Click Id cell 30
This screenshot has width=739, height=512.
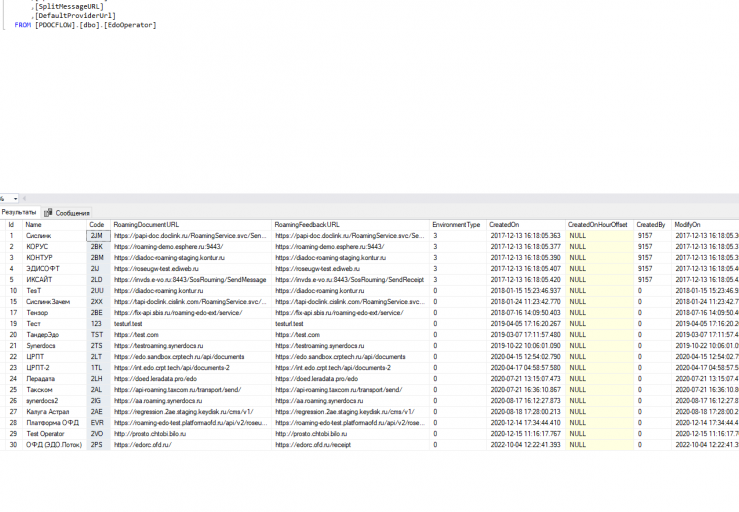(x=13, y=445)
